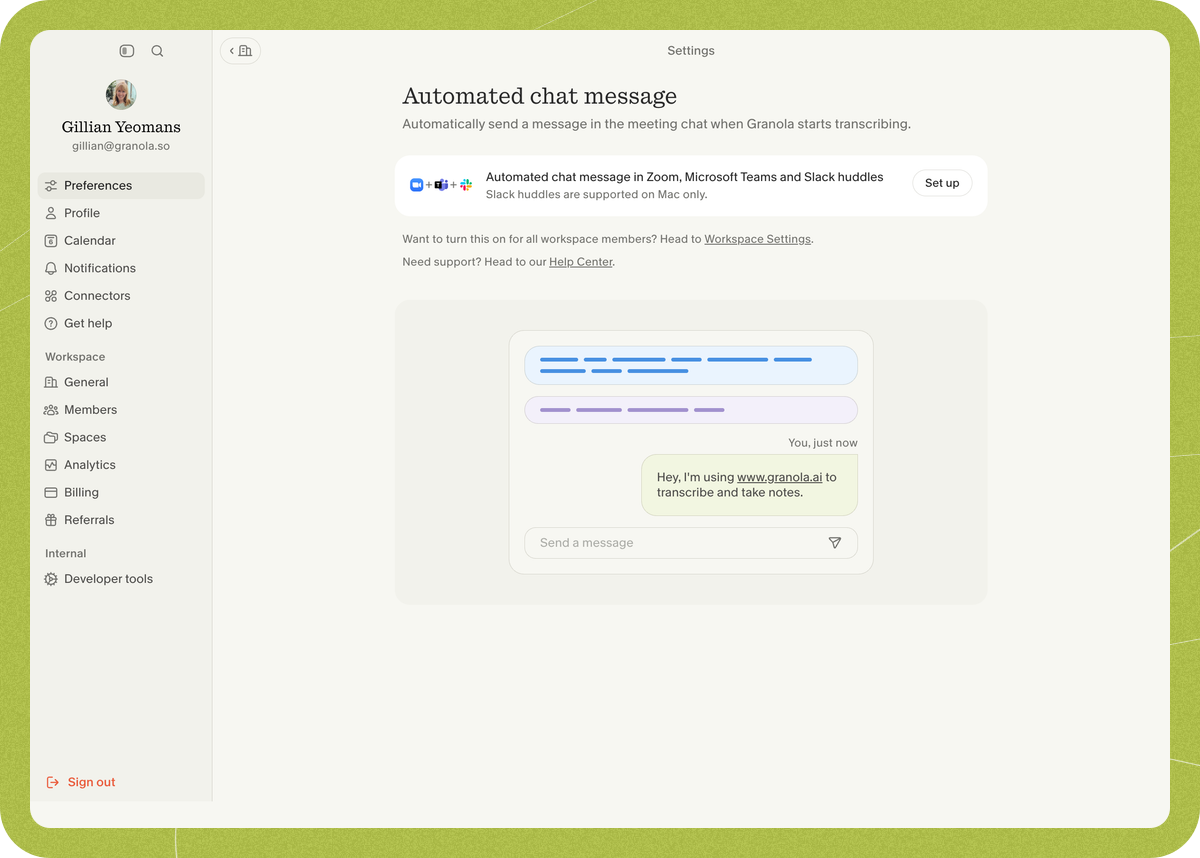Image resolution: width=1200 pixels, height=858 pixels.
Task: Go to Billing section
Action: click(121, 493)
